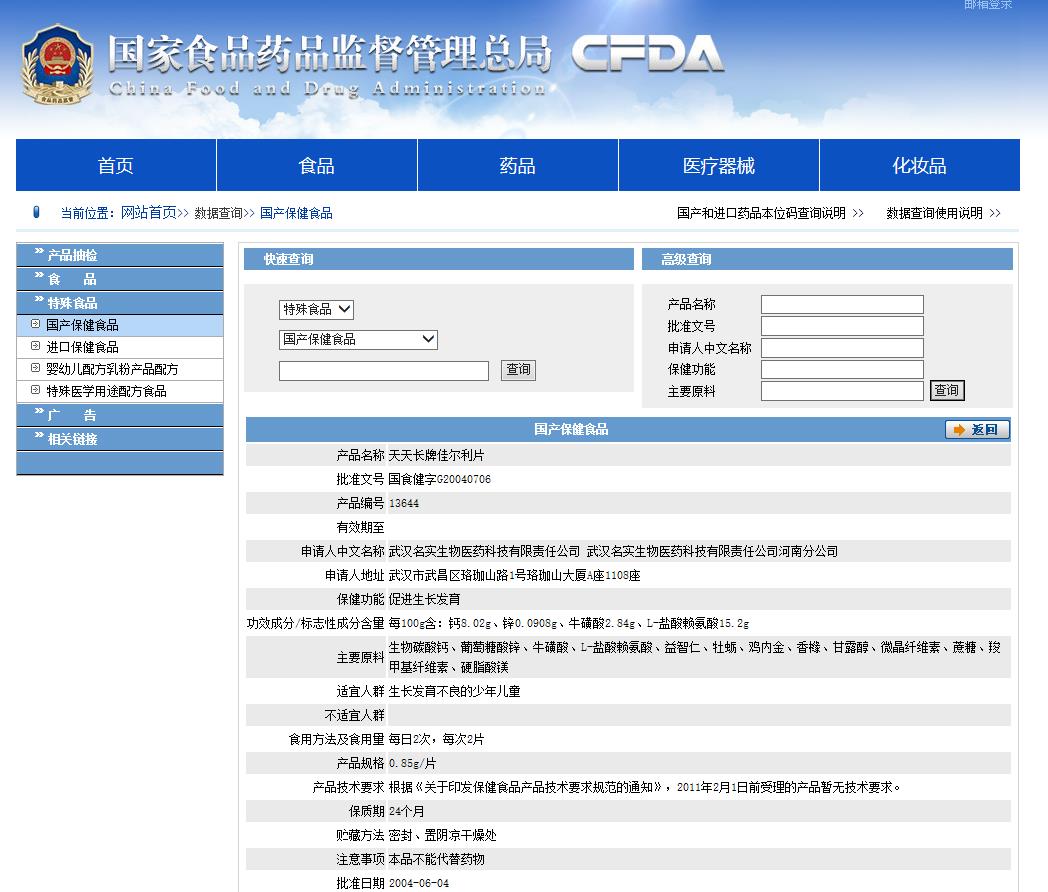Viewport: 1048px width, 892px height.
Task: Expand the 产品抽检 sidebar section
Action: pyautogui.click(x=120, y=255)
